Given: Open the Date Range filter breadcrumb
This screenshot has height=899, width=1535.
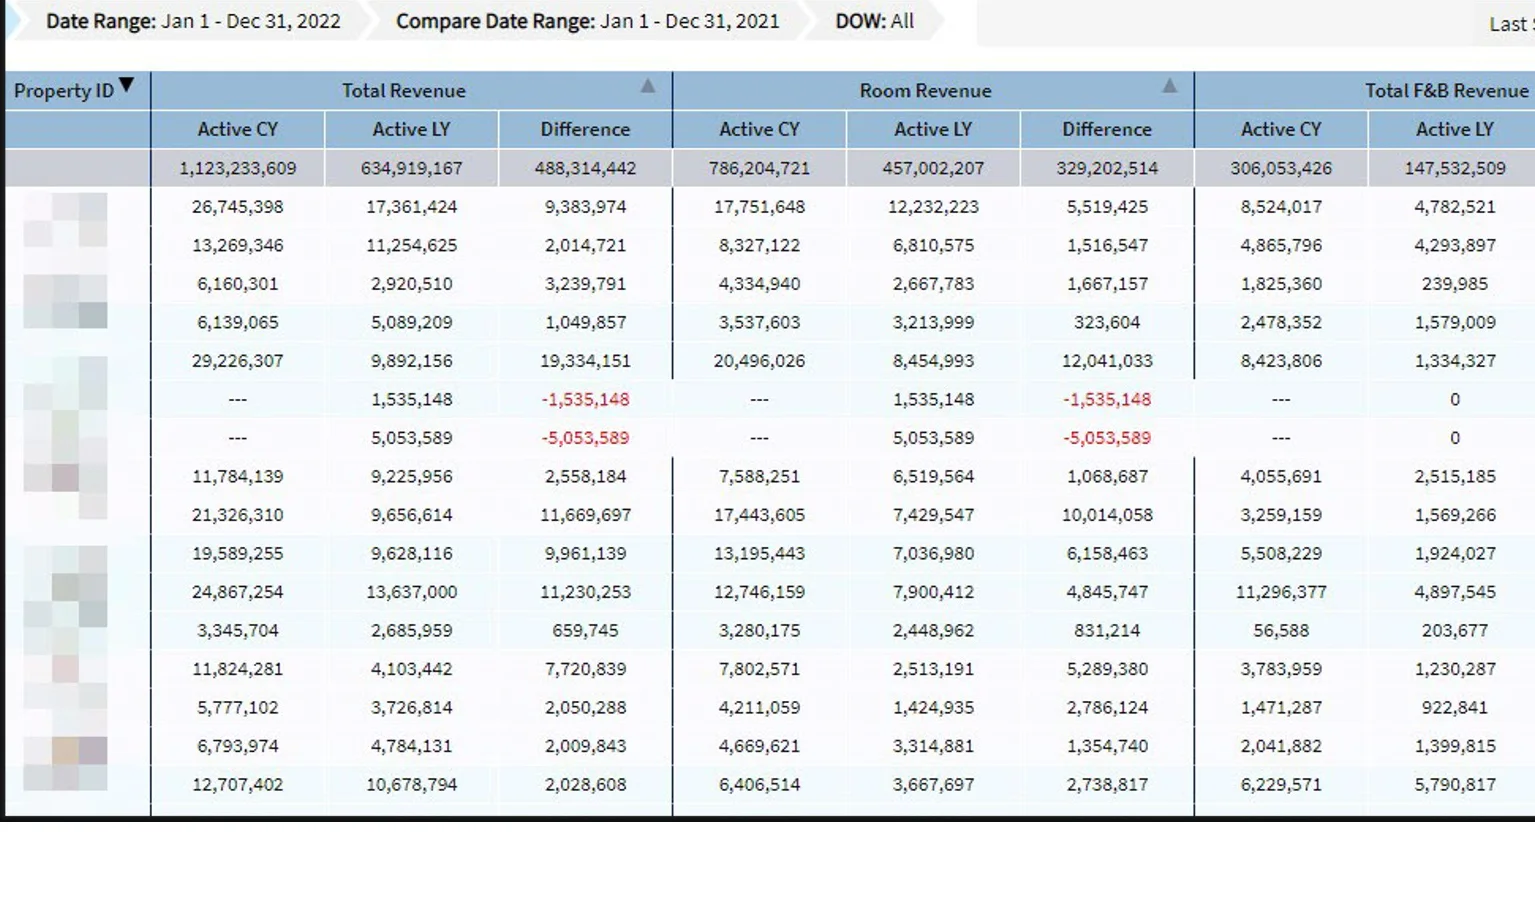Looking at the screenshot, I should 192,21.
